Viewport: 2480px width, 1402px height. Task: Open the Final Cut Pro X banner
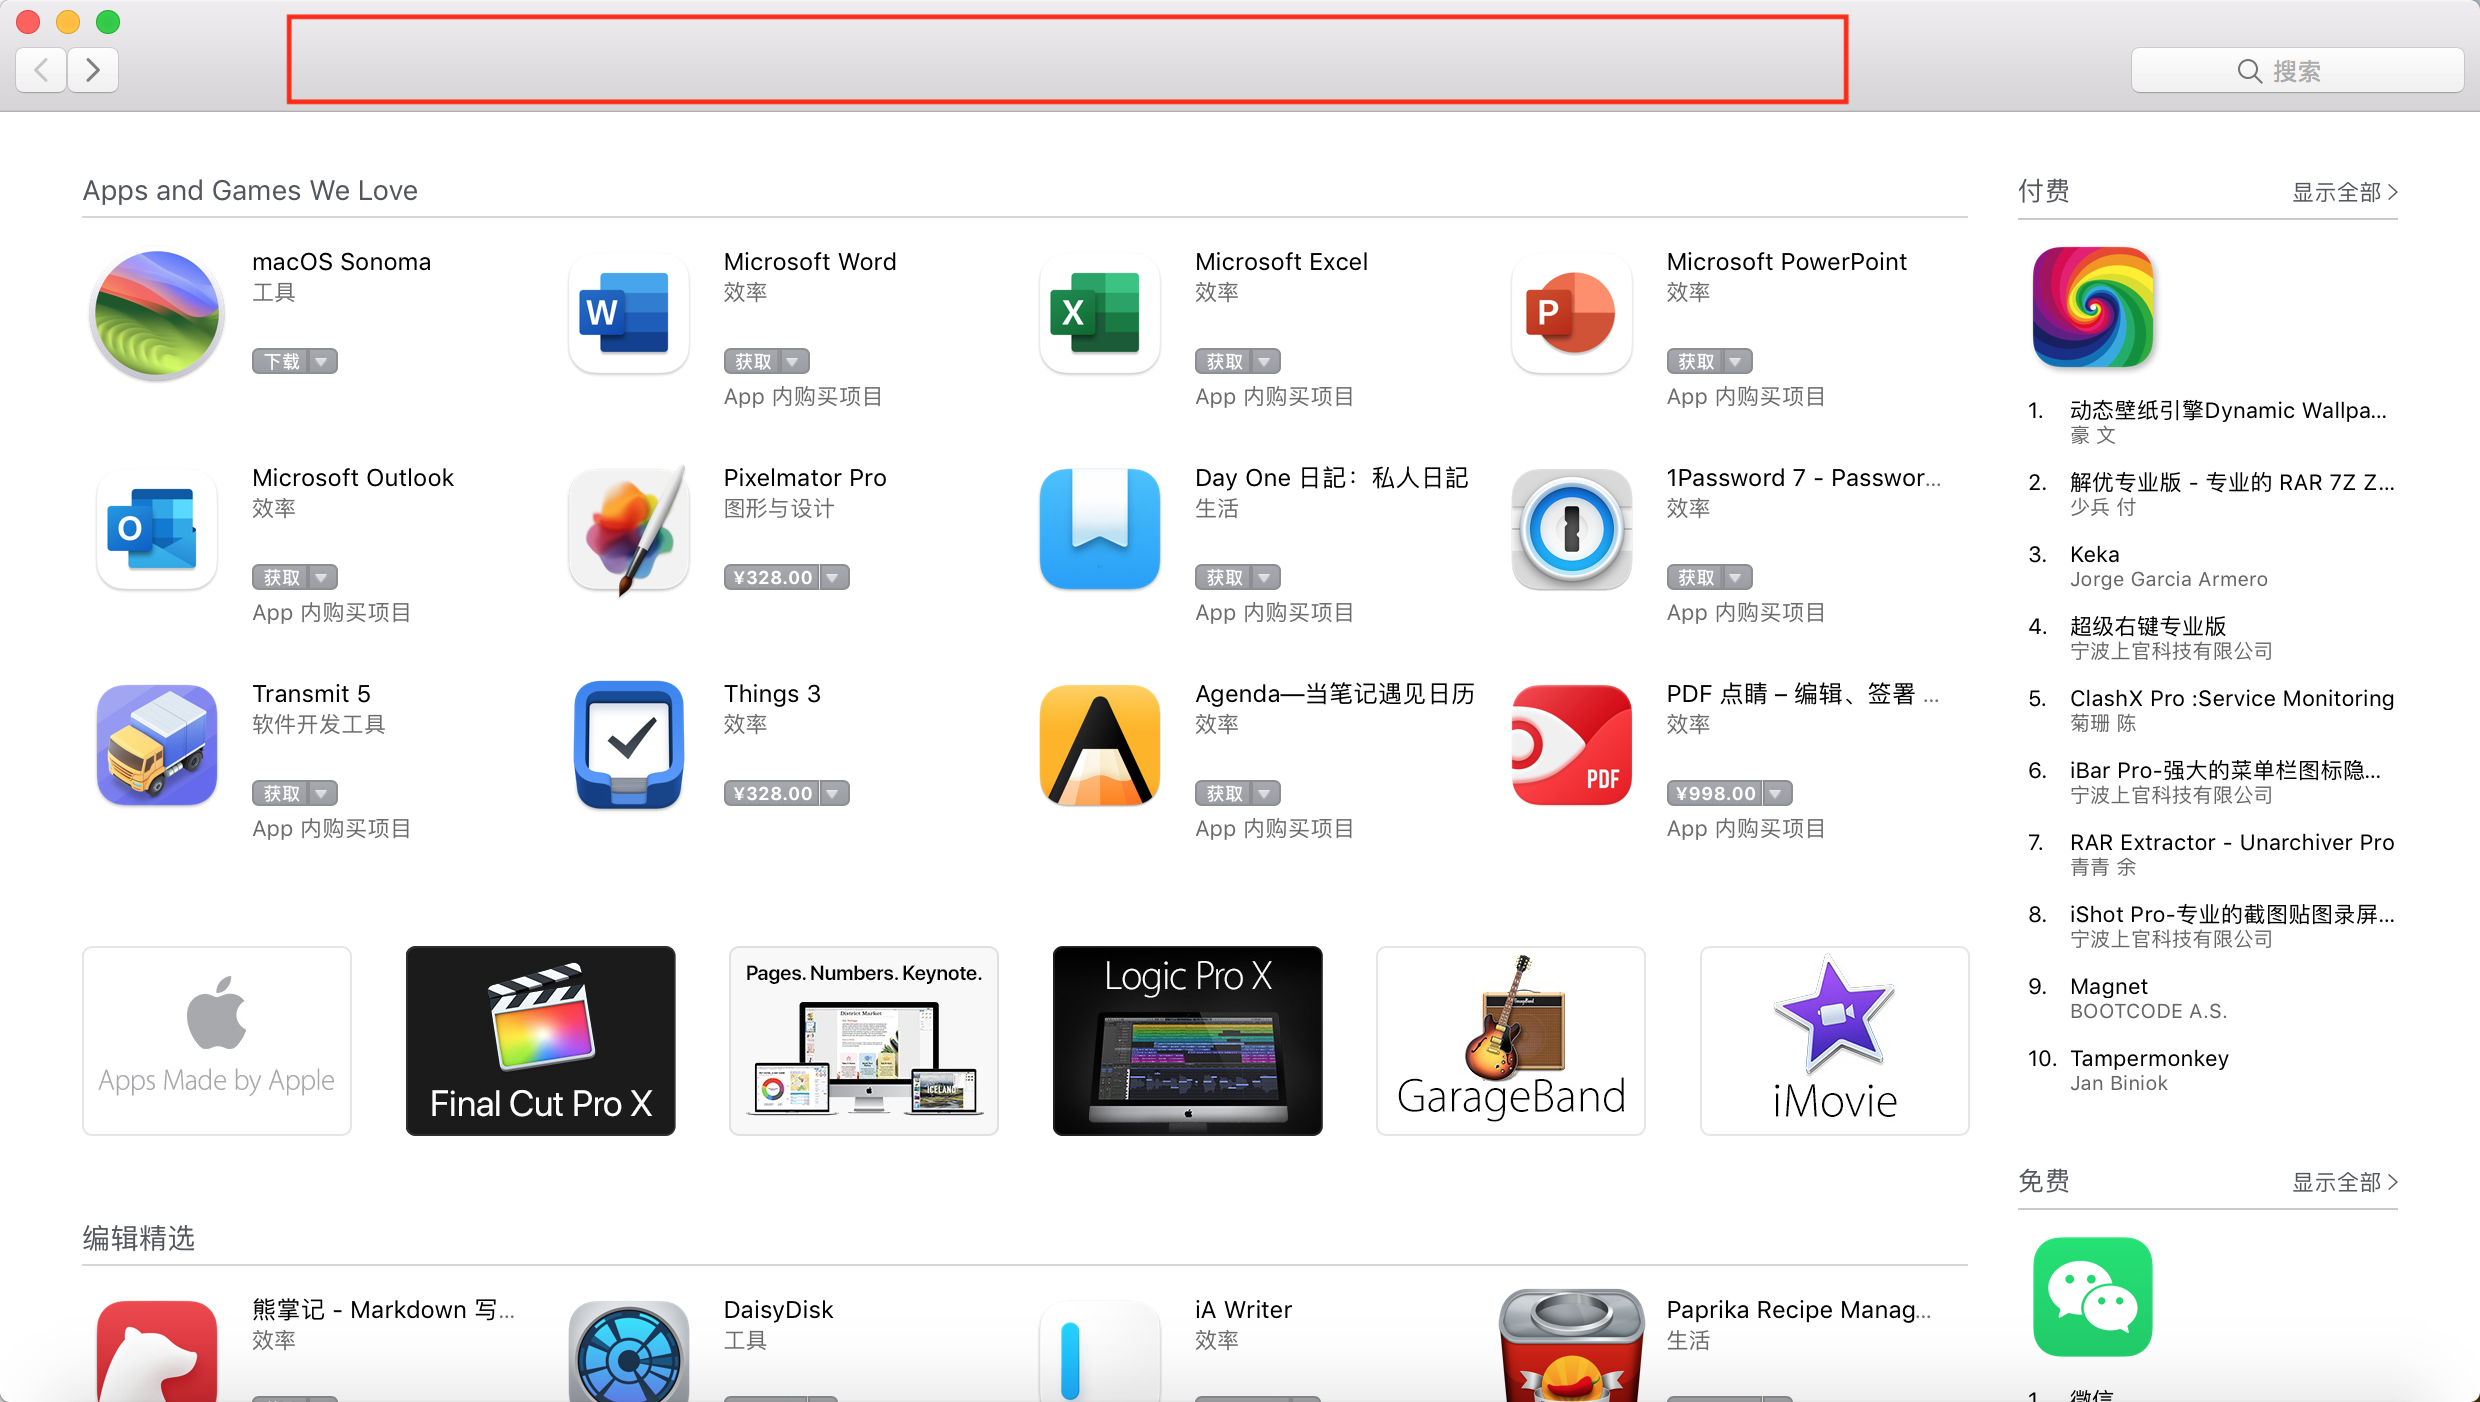540,1040
